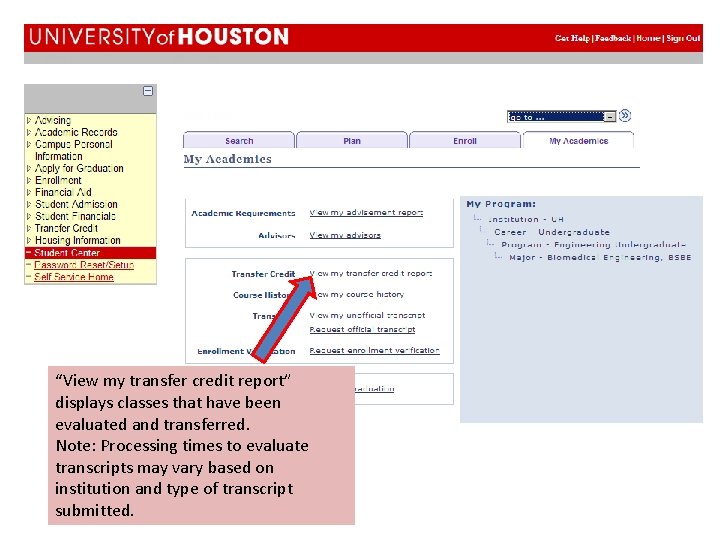
Task: Click the go arrow beside the dropdown
Action: pyautogui.click(x=625, y=115)
